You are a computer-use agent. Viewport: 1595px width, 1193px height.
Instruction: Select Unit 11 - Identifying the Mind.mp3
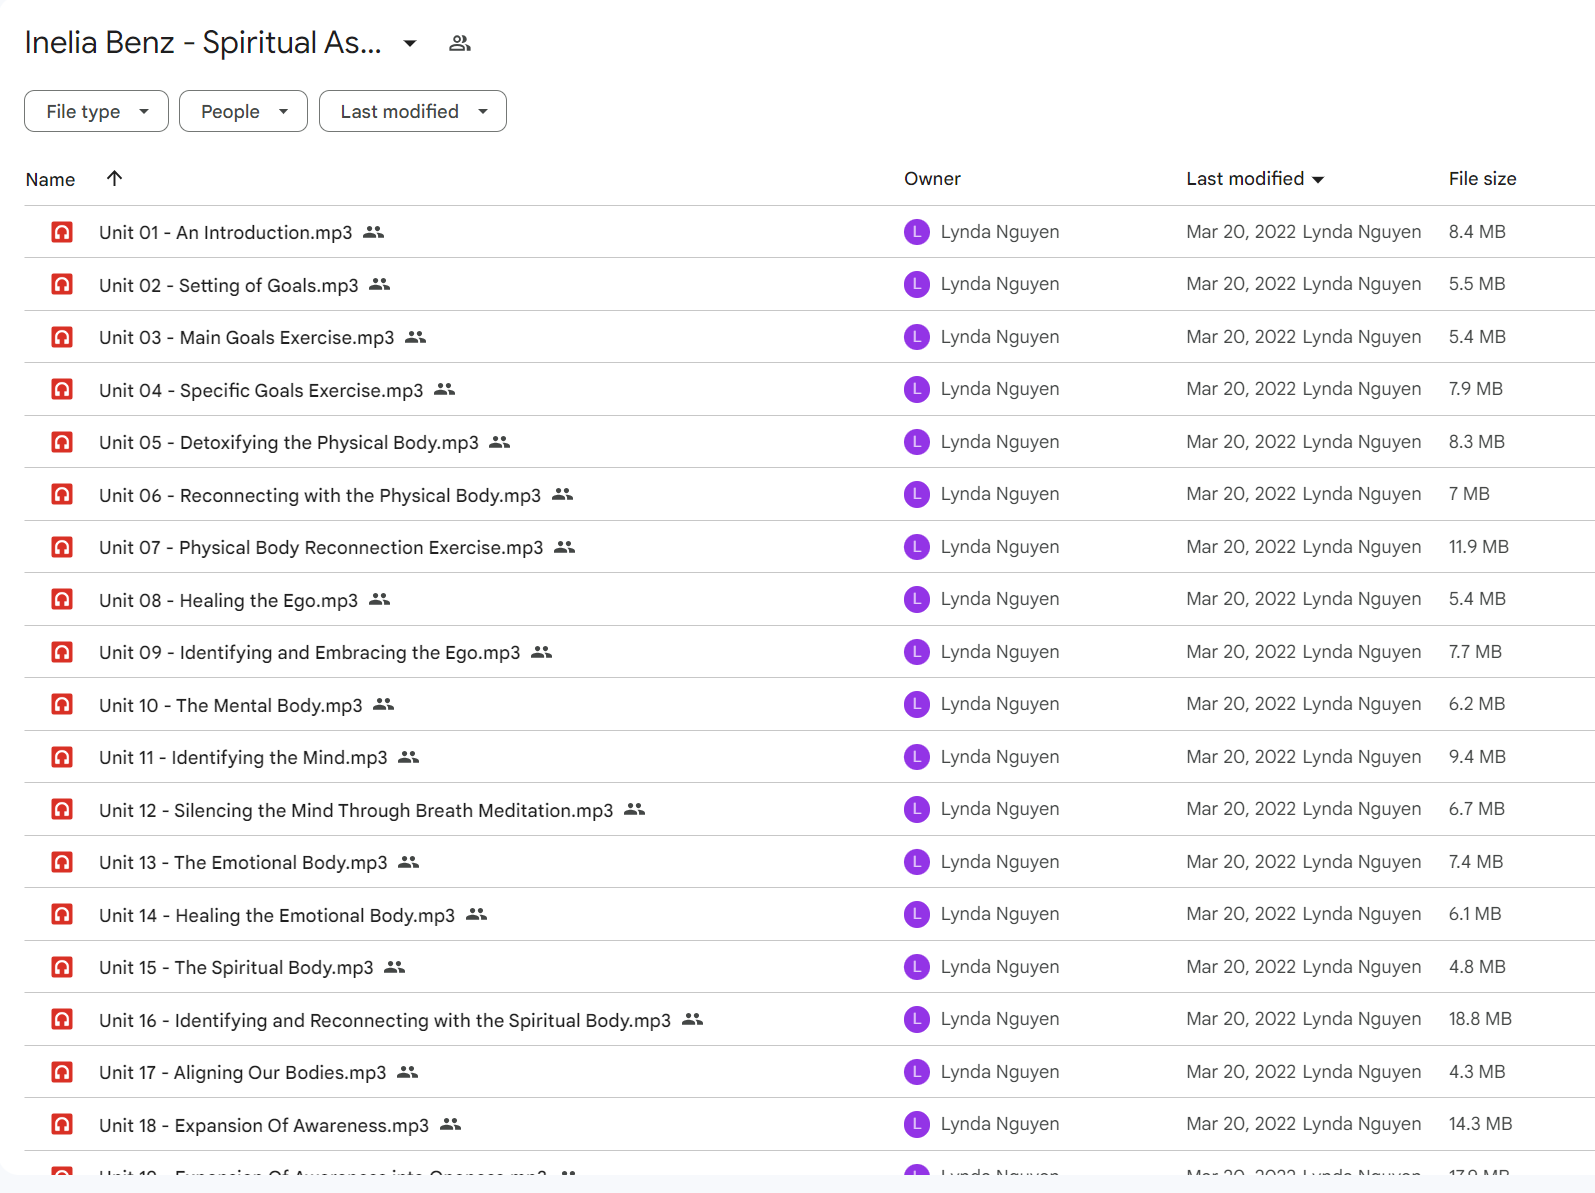(x=243, y=757)
